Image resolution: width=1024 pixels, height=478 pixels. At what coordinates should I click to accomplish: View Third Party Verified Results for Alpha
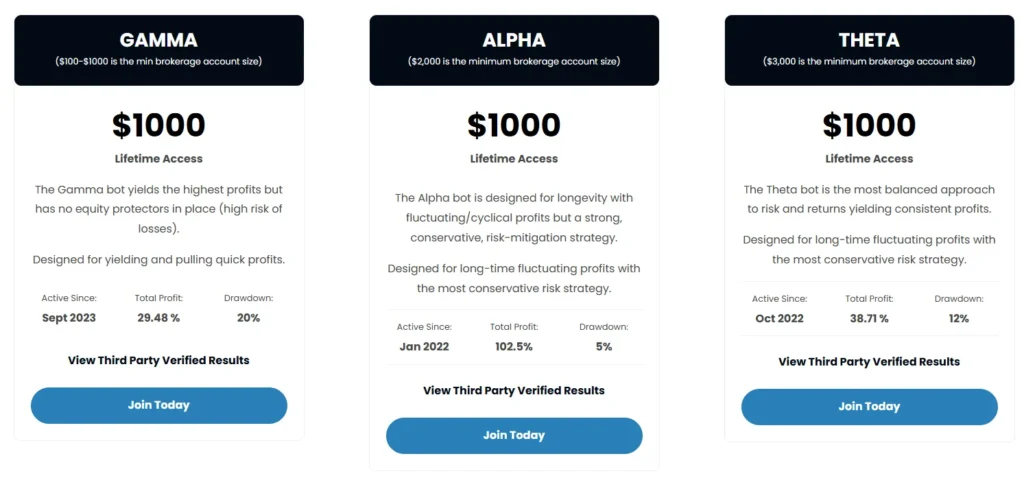(514, 390)
